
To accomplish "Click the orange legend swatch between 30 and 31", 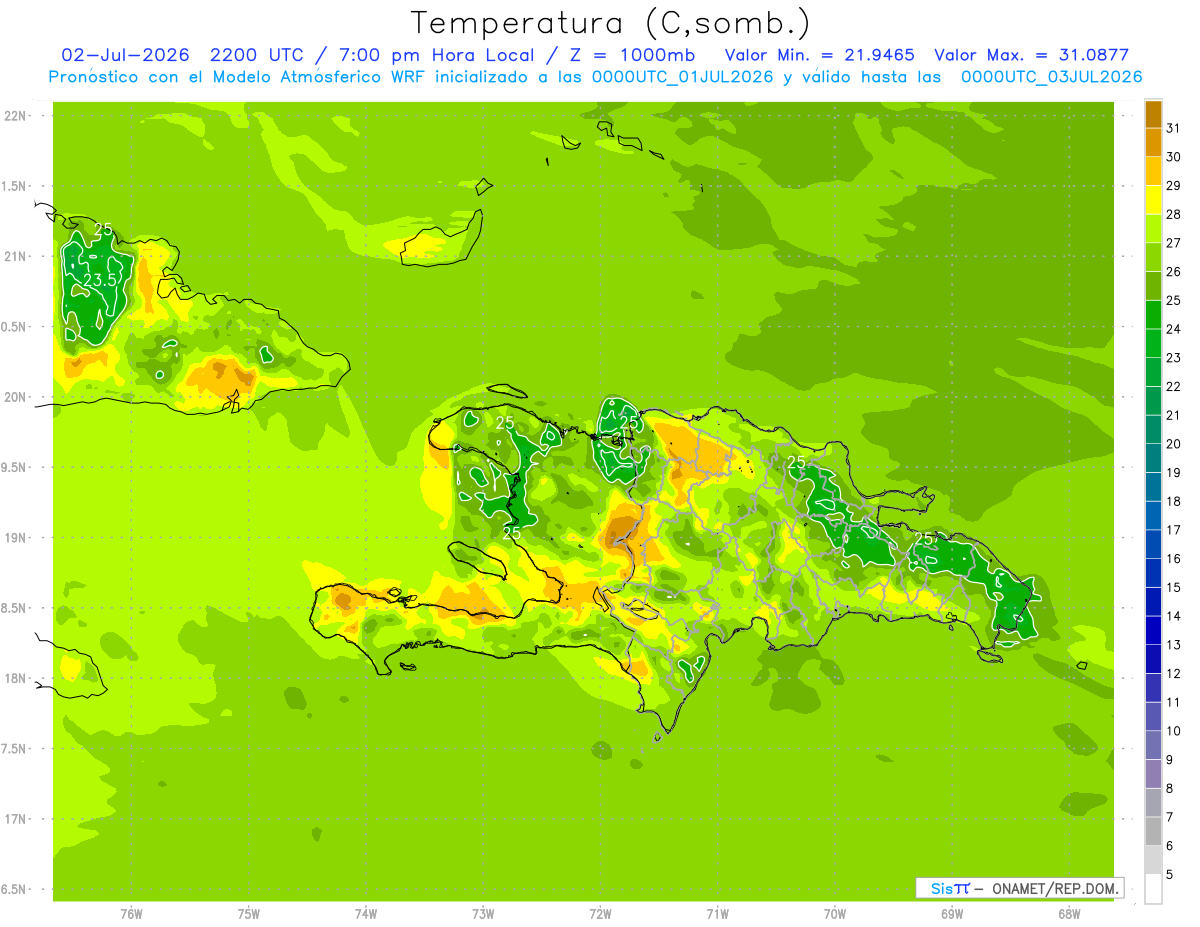I will point(1153,142).
